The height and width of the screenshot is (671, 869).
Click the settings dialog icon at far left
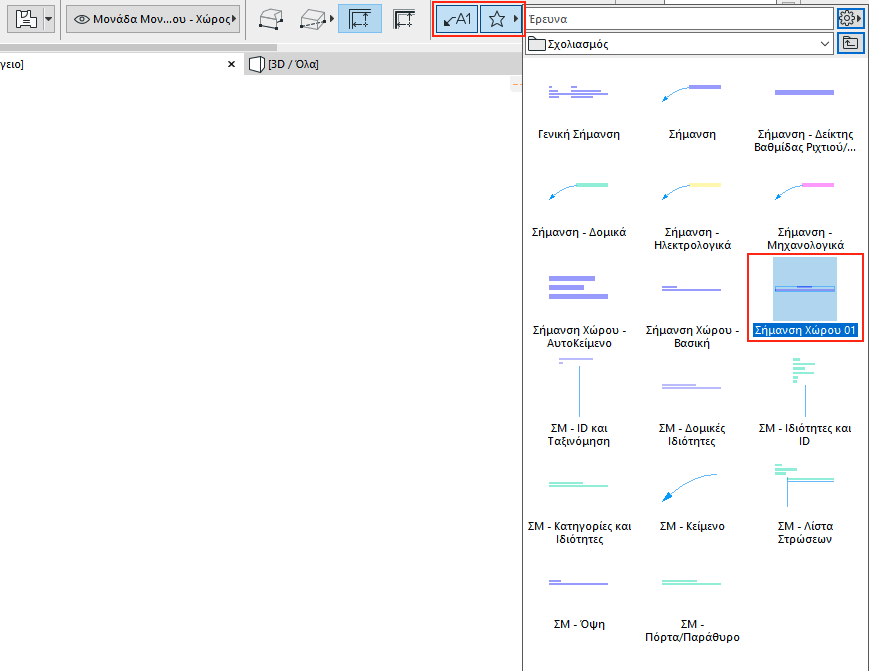click(25, 19)
